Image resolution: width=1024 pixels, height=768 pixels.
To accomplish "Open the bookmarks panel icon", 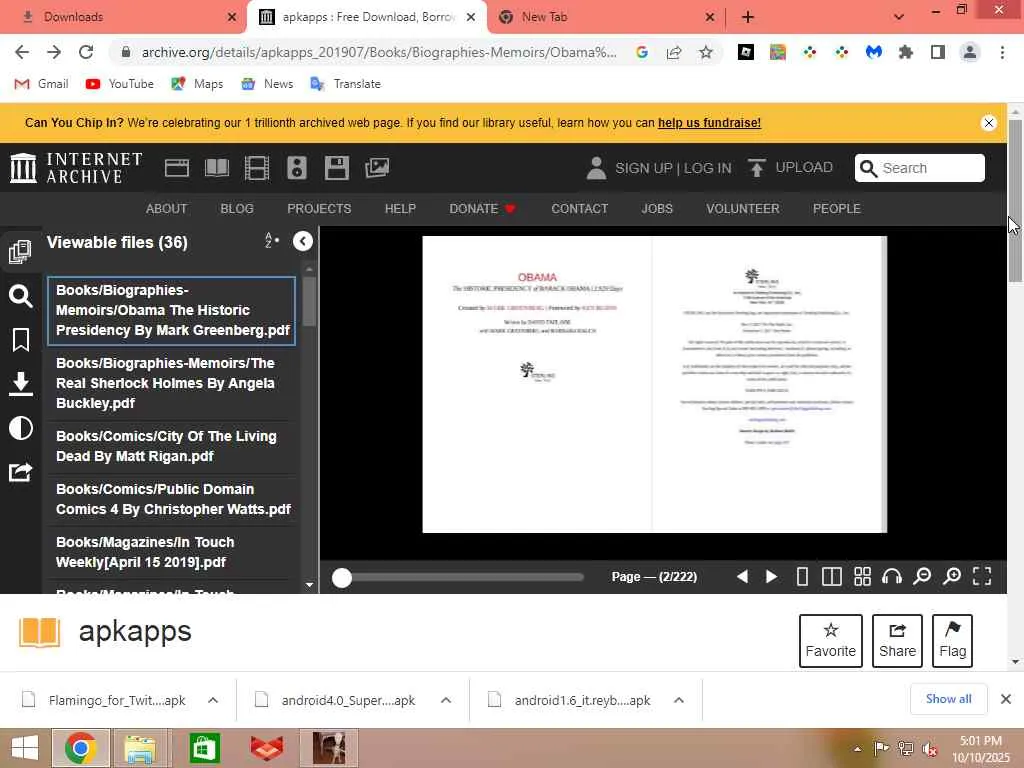I will [20, 340].
